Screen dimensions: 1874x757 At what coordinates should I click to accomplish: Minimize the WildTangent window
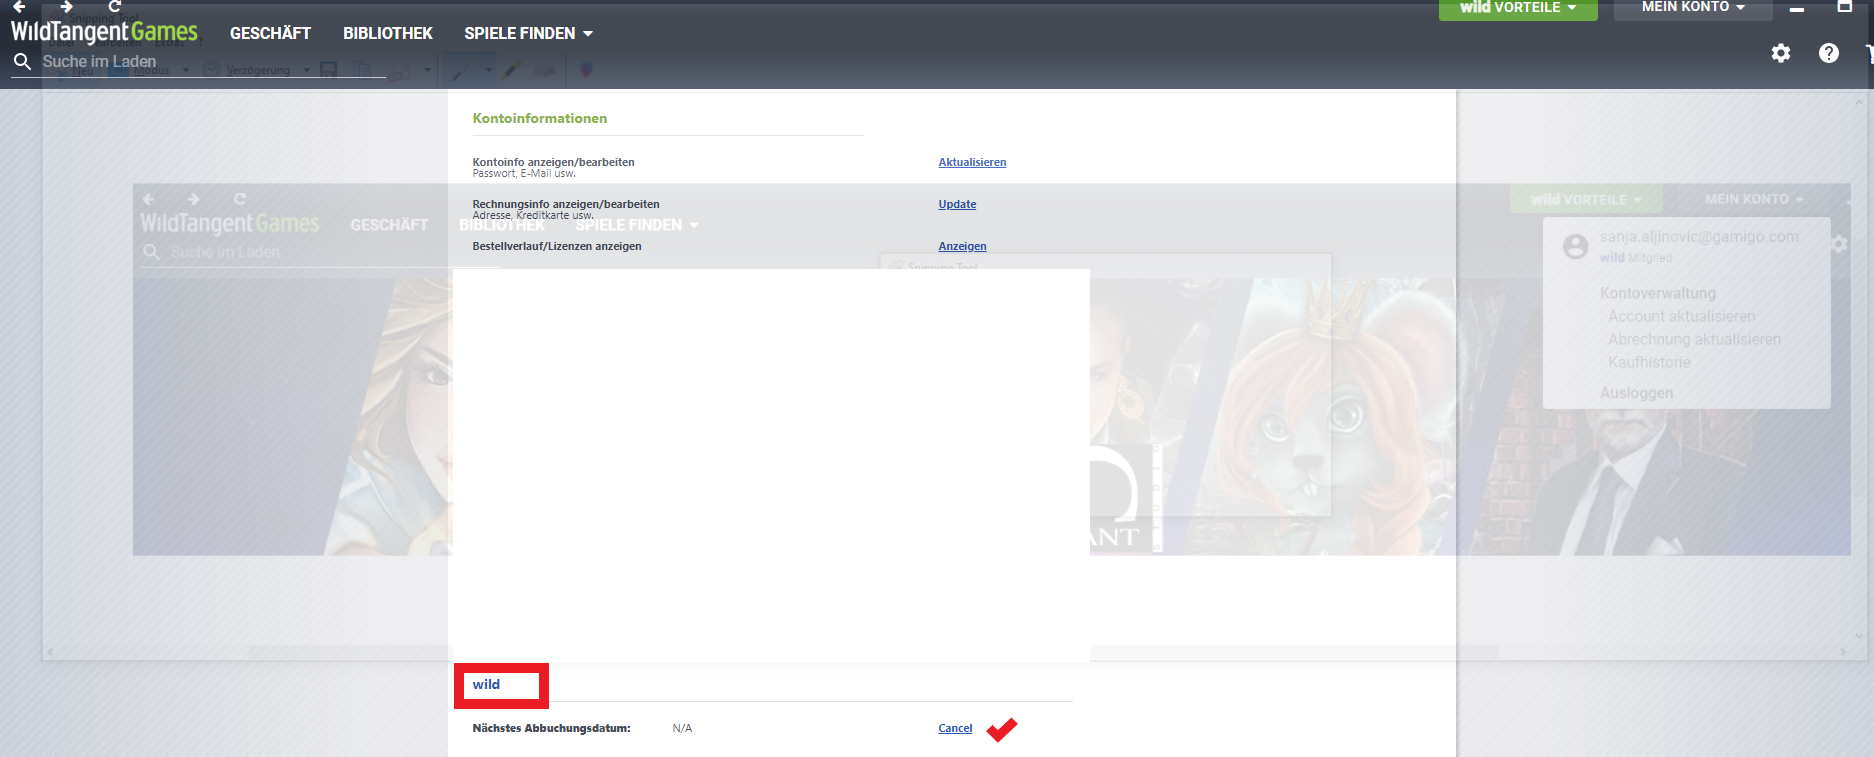tap(1797, 8)
